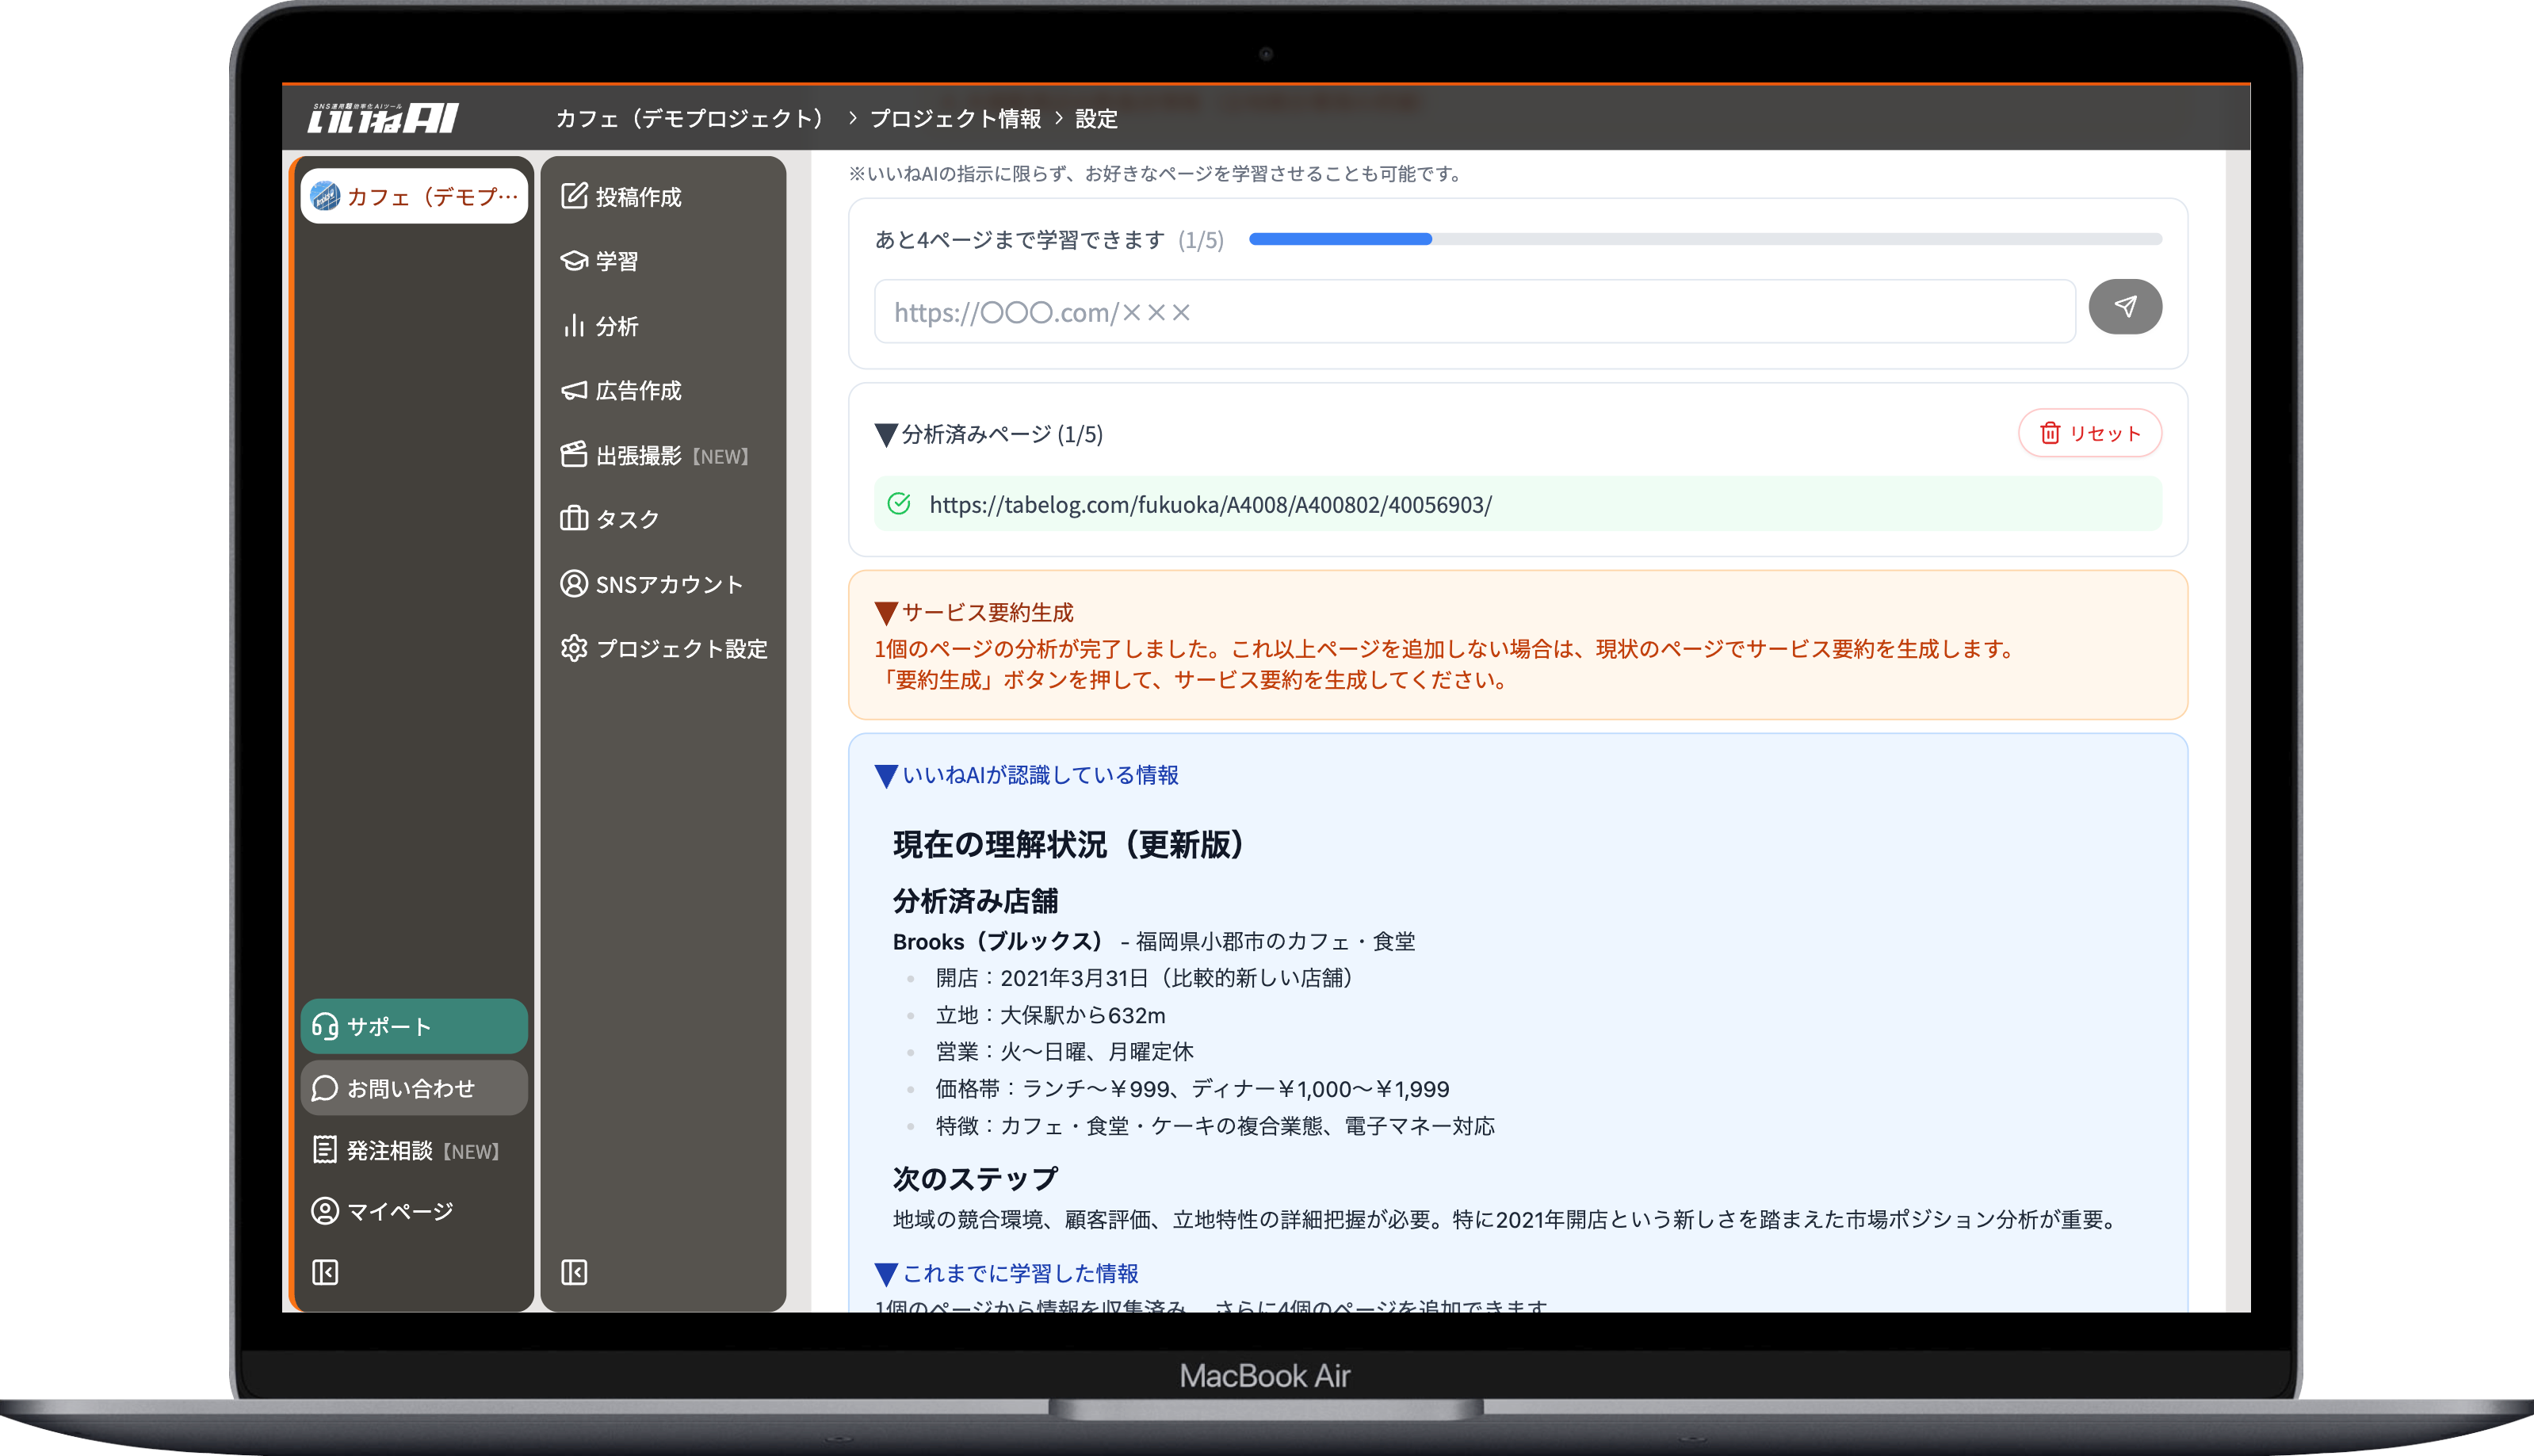Click the タスク briefcase icon
Viewport: 2534px width, 1456px height.
point(574,518)
